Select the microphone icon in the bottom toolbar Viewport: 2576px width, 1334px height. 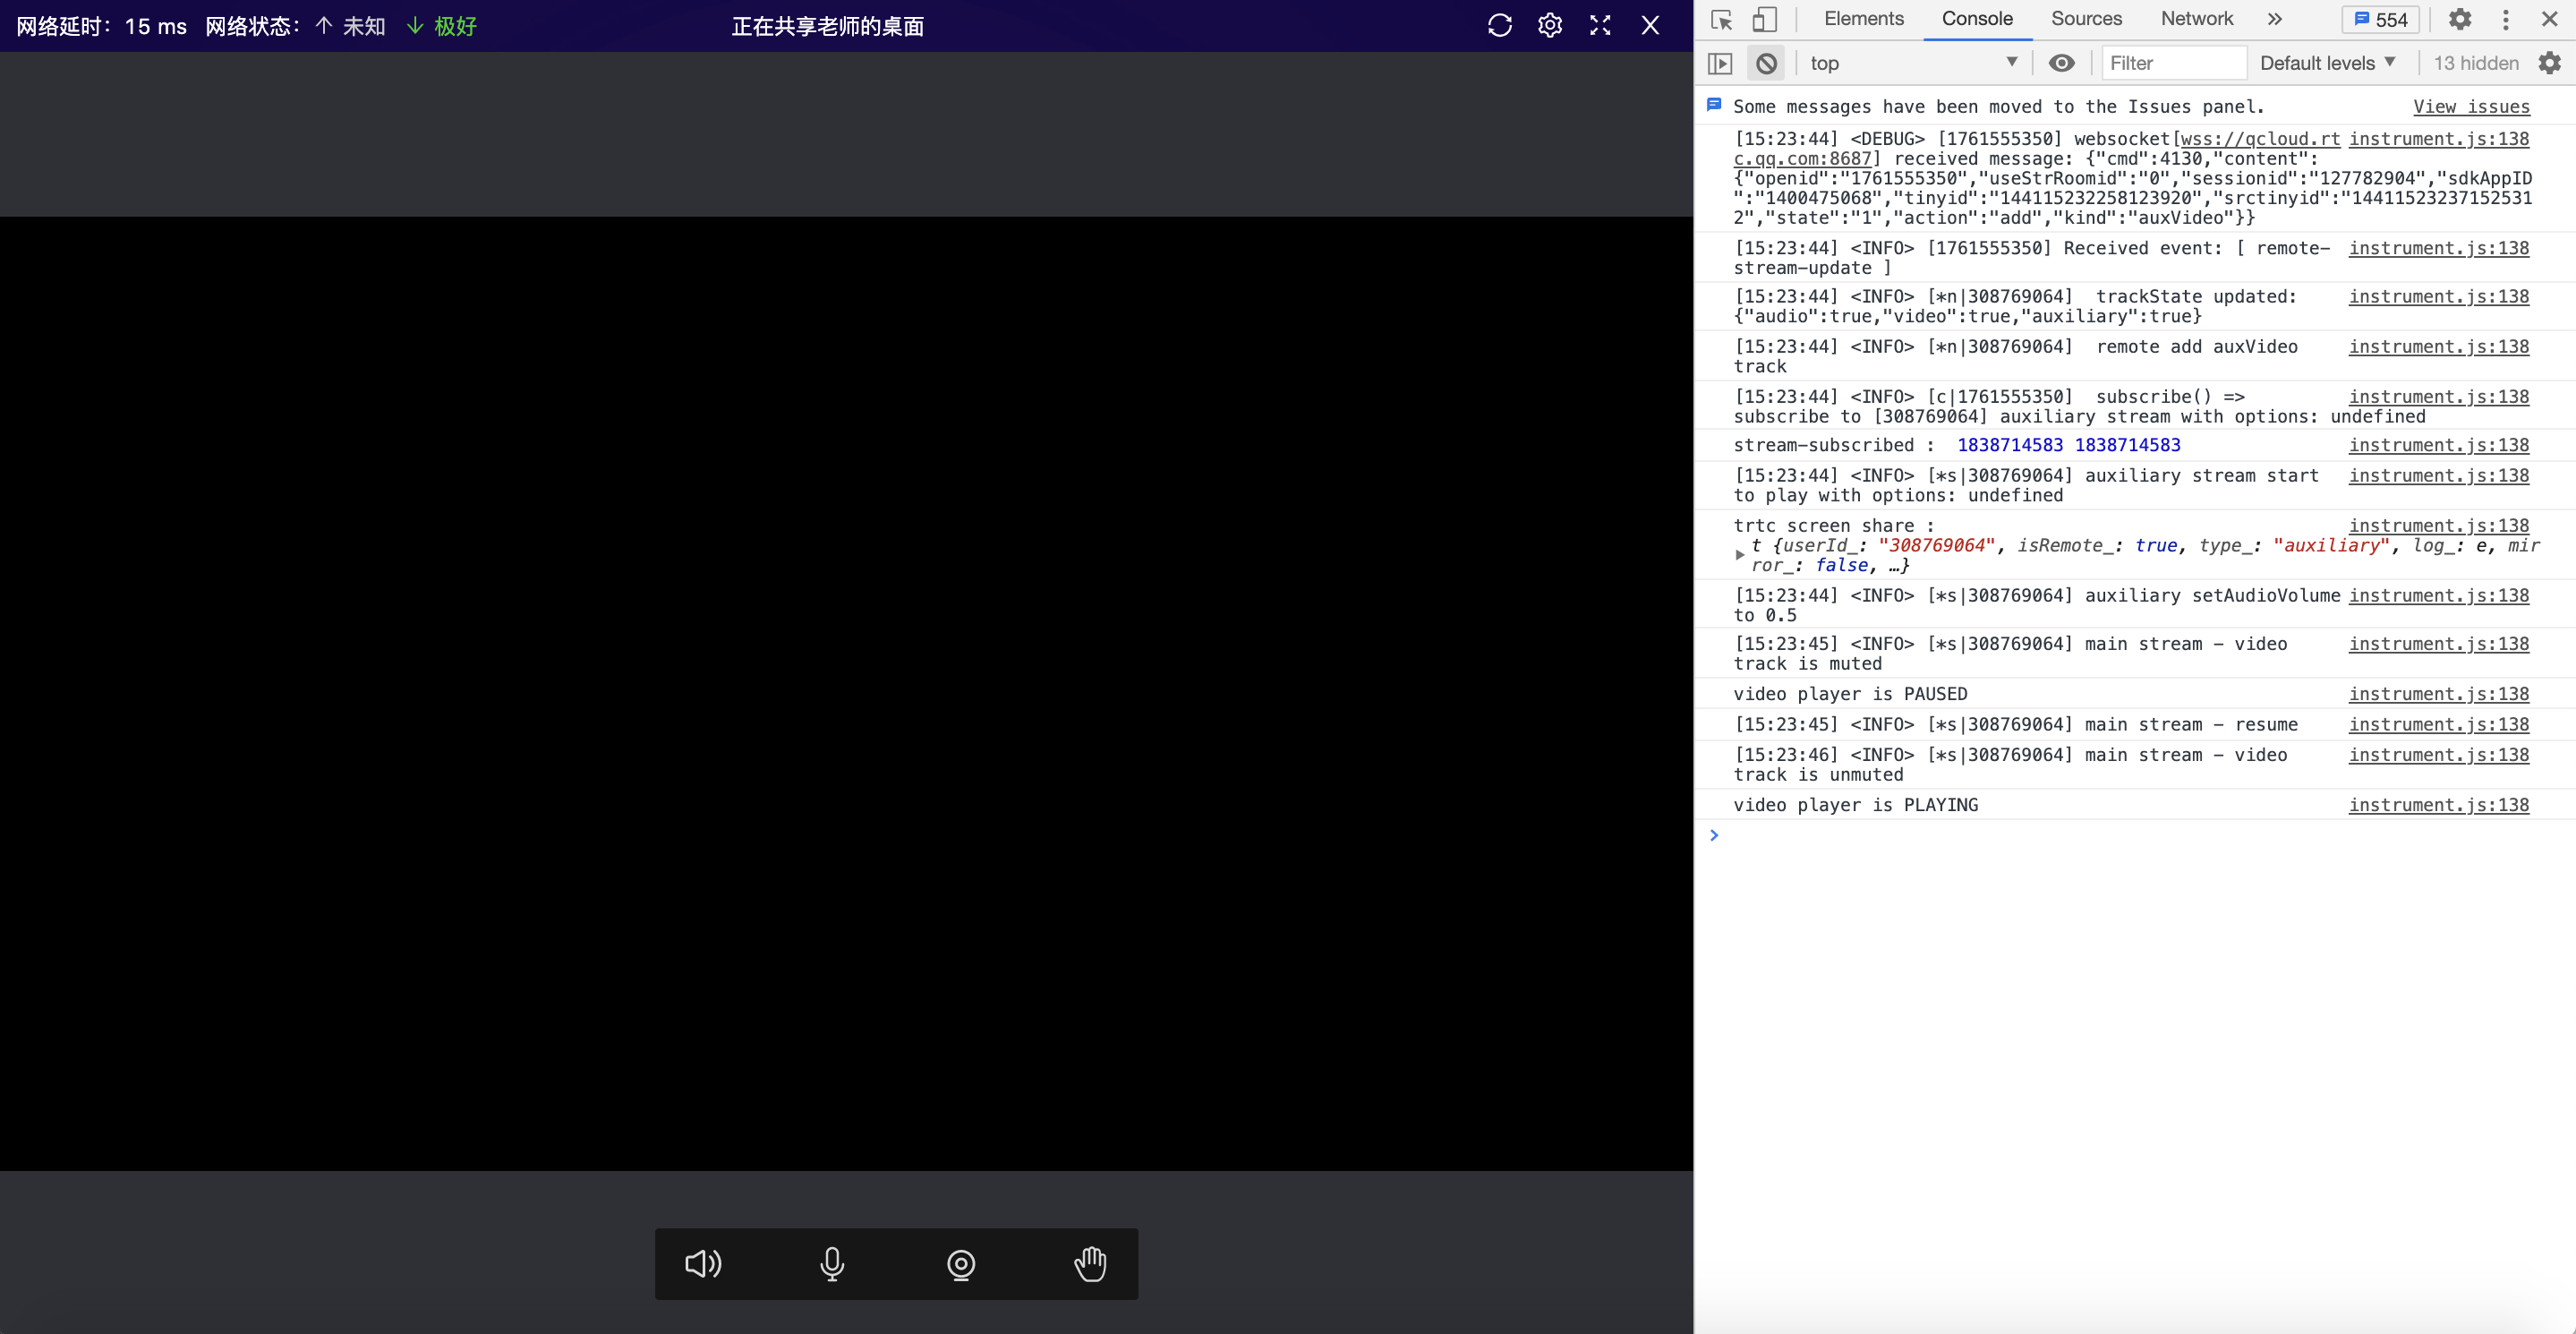(832, 1263)
